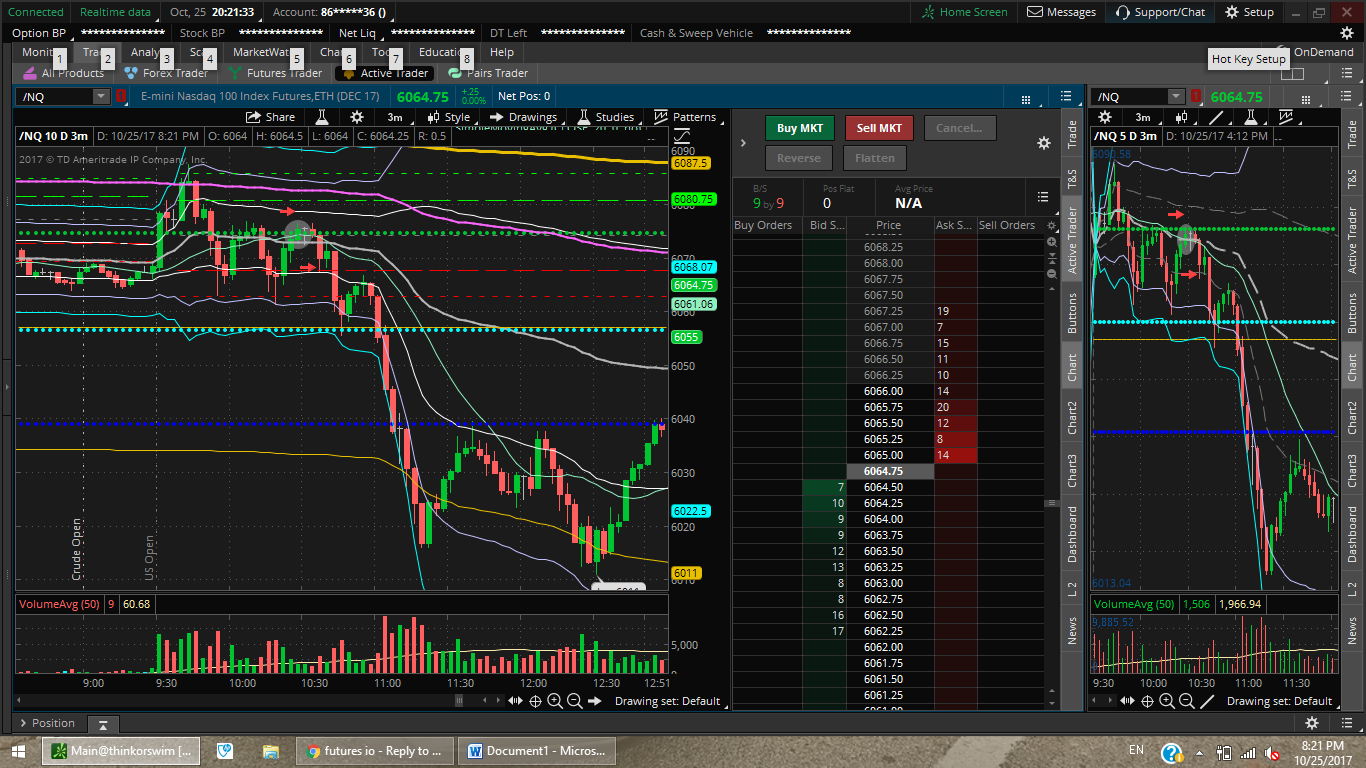Click the Reverse button
Image resolution: width=1366 pixels, height=768 pixels.
pyautogui.click(x=799, y=158)
